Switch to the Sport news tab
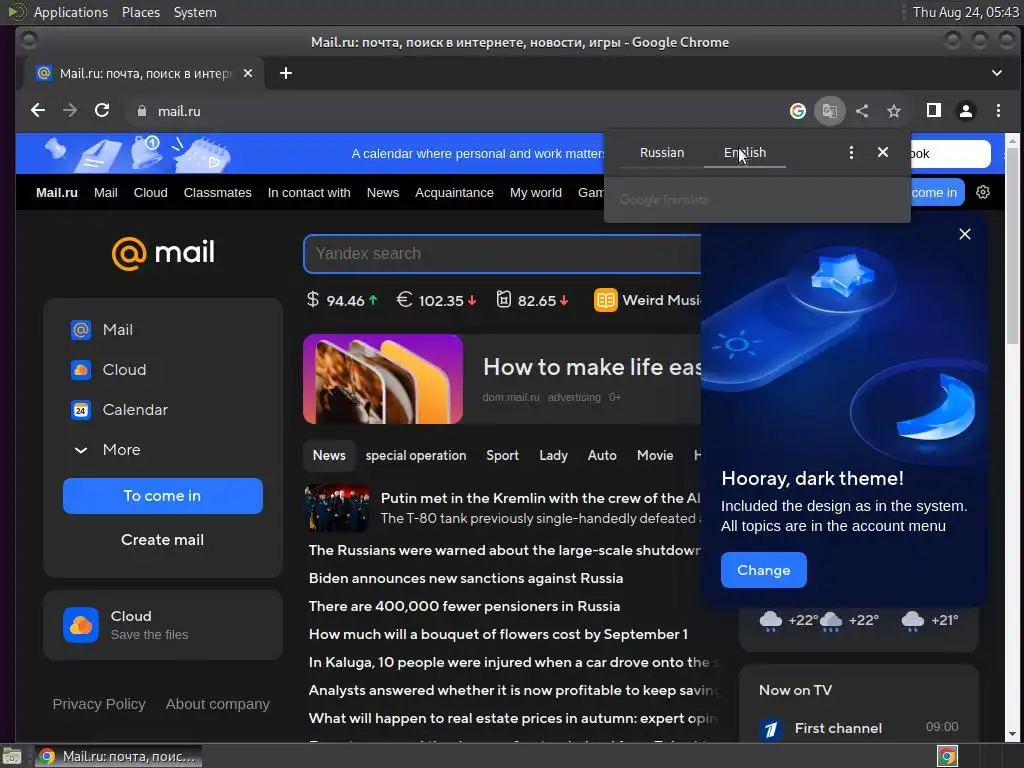The height and width of the screenshot is (768, 1024). (502, 456)
